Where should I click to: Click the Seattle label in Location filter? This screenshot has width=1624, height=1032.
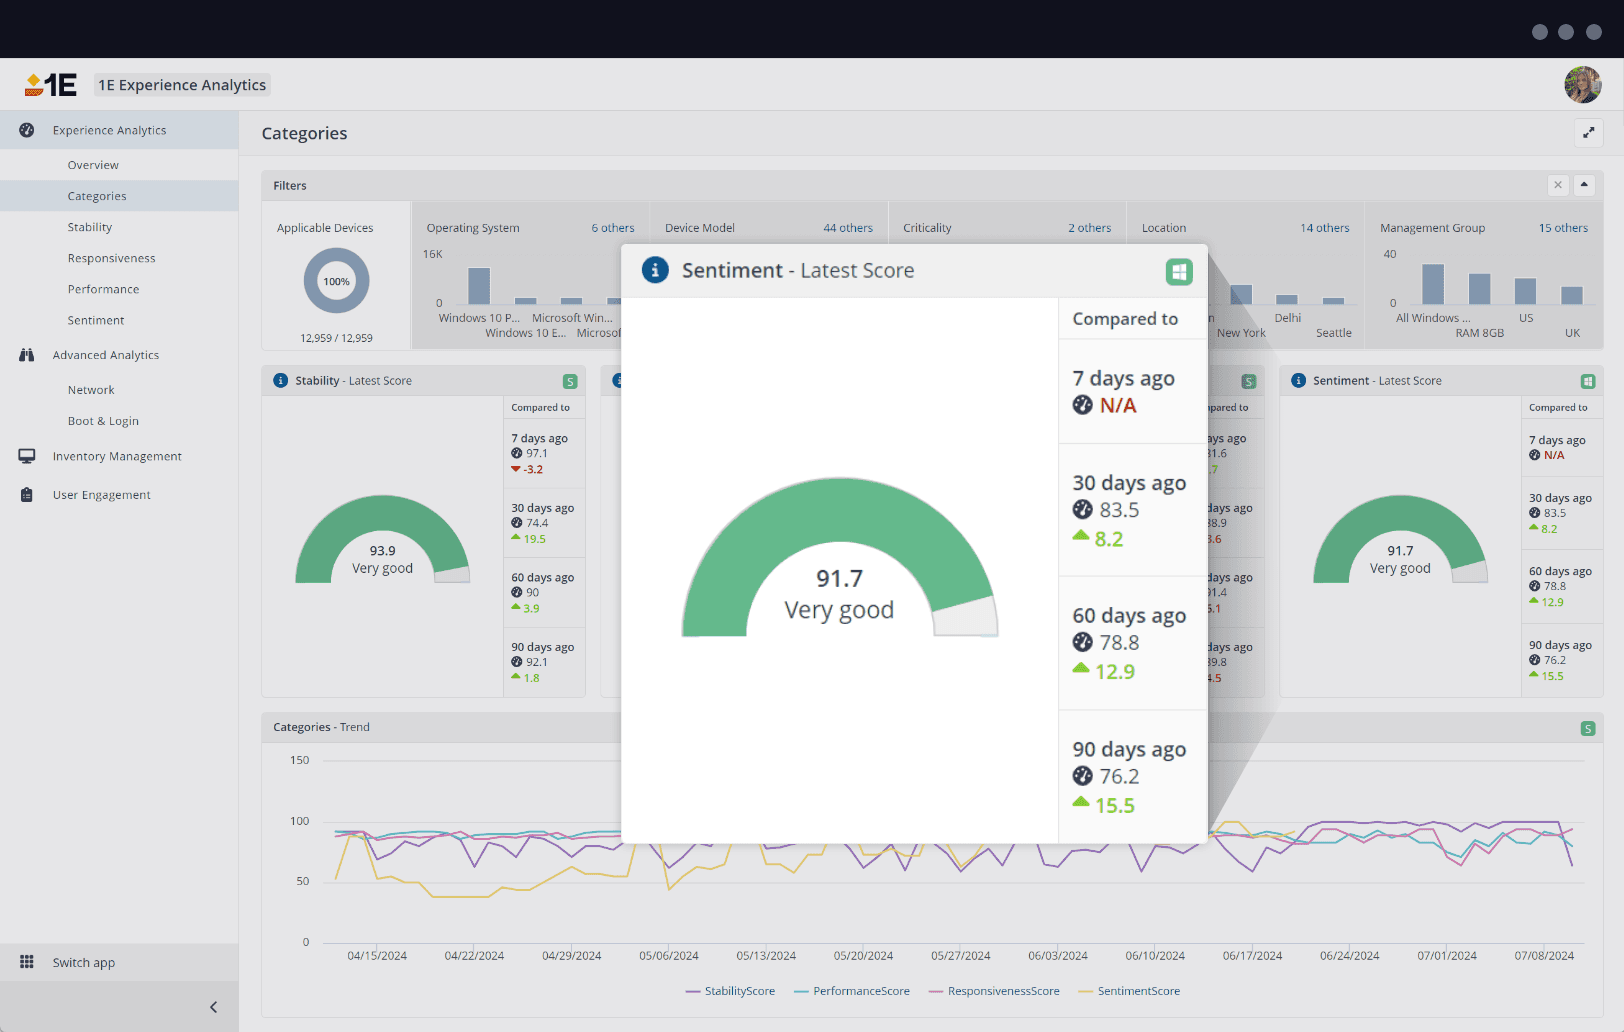[x=1334, y=333]
